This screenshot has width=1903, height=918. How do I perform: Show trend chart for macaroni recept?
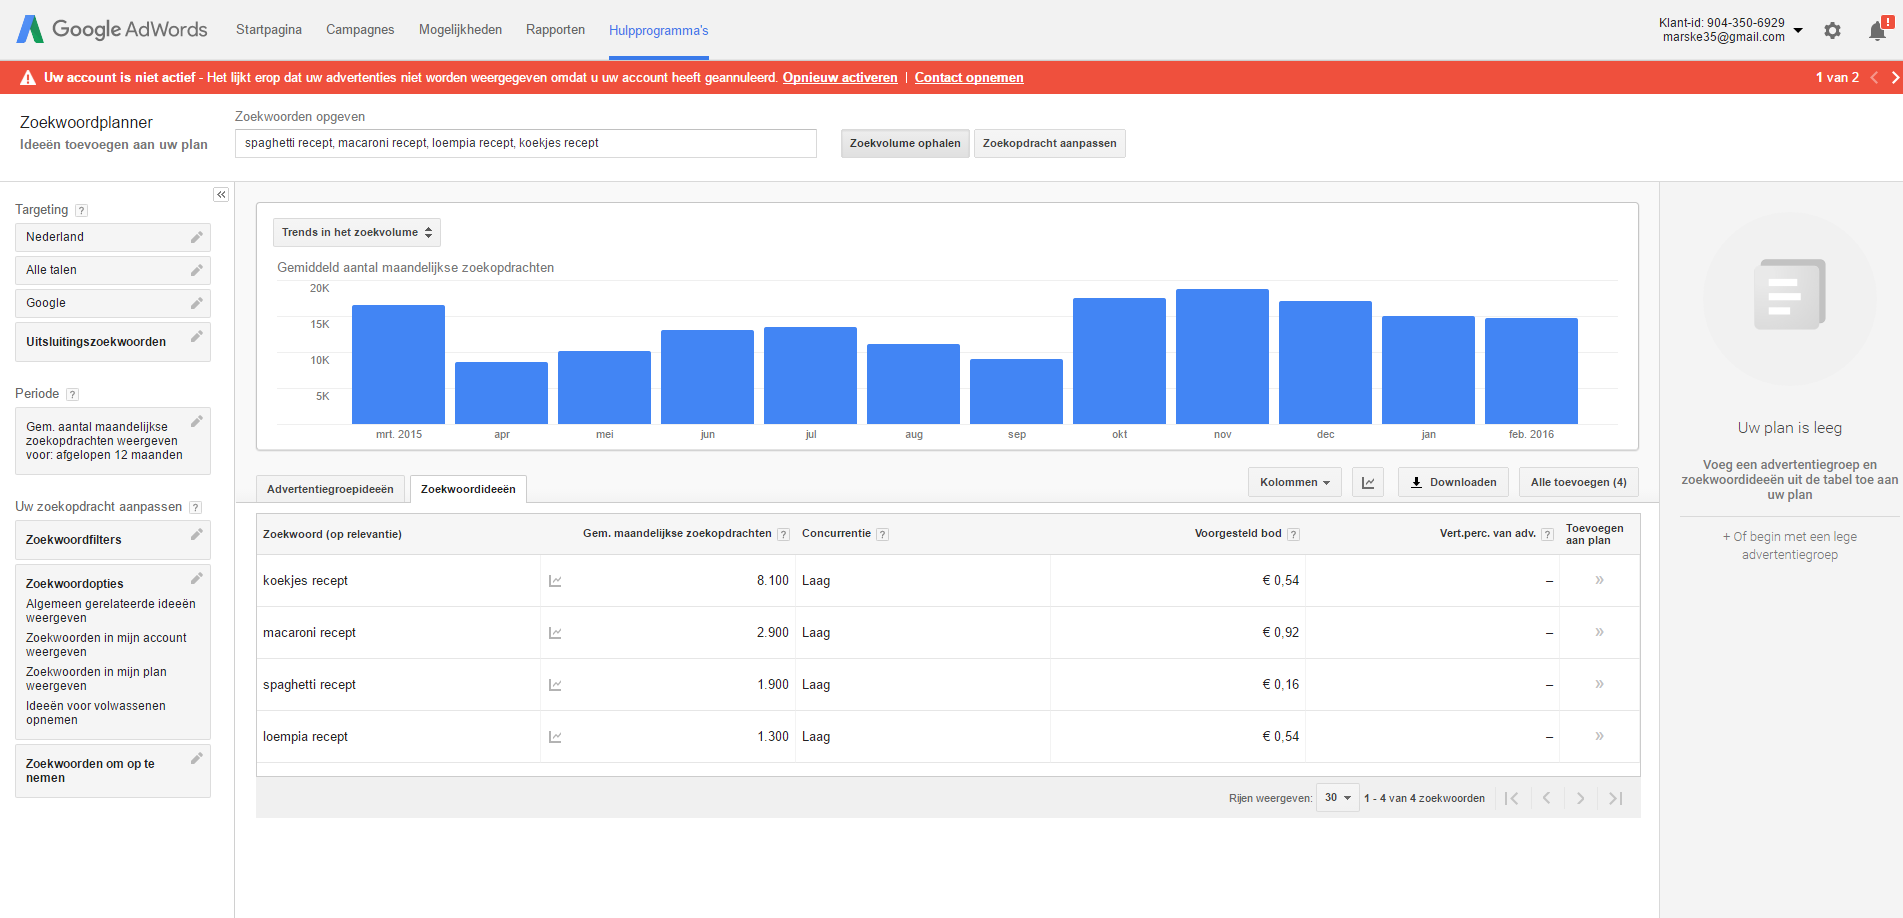pos(555,633)
